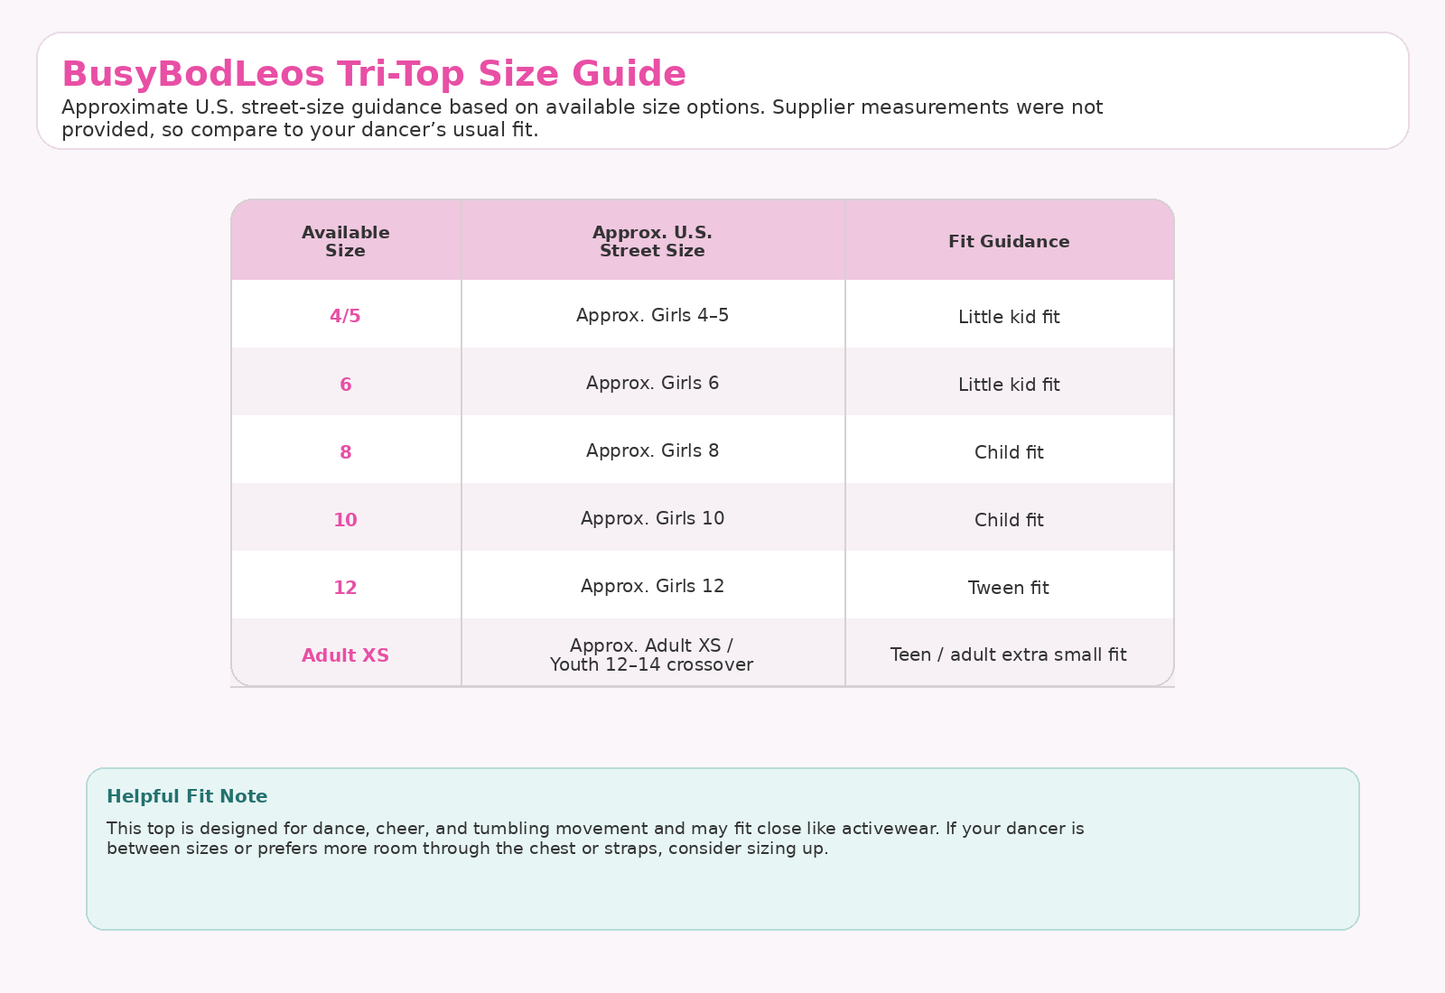Click the Adult XS size label
1445x993 pixels.
click(345, 656)
